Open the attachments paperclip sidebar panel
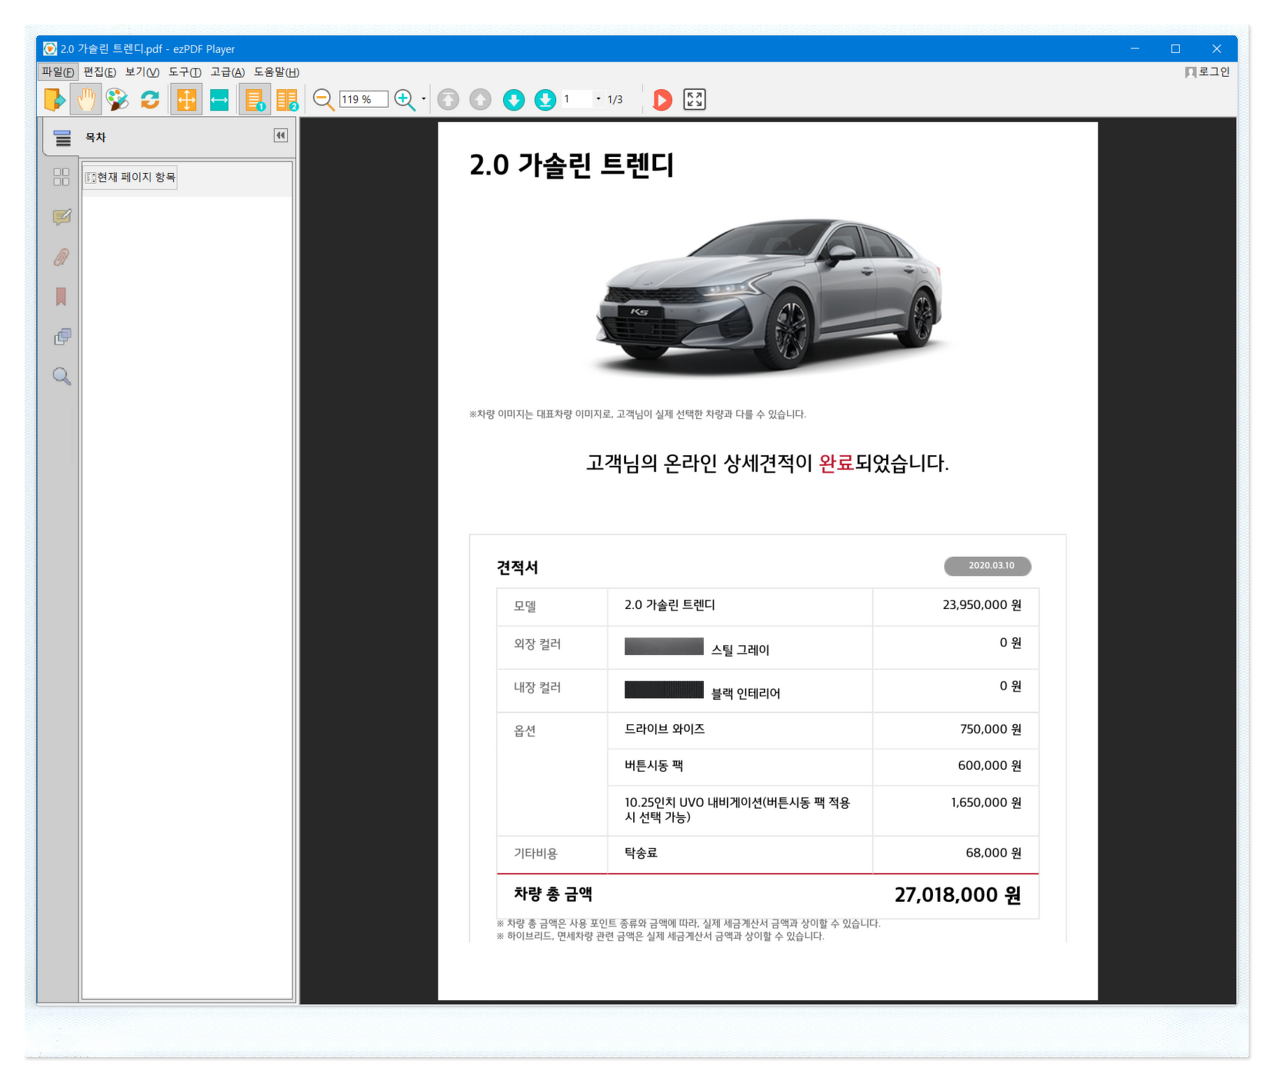This screenshot has width=1280, height=1088. (x=61, y=257)
